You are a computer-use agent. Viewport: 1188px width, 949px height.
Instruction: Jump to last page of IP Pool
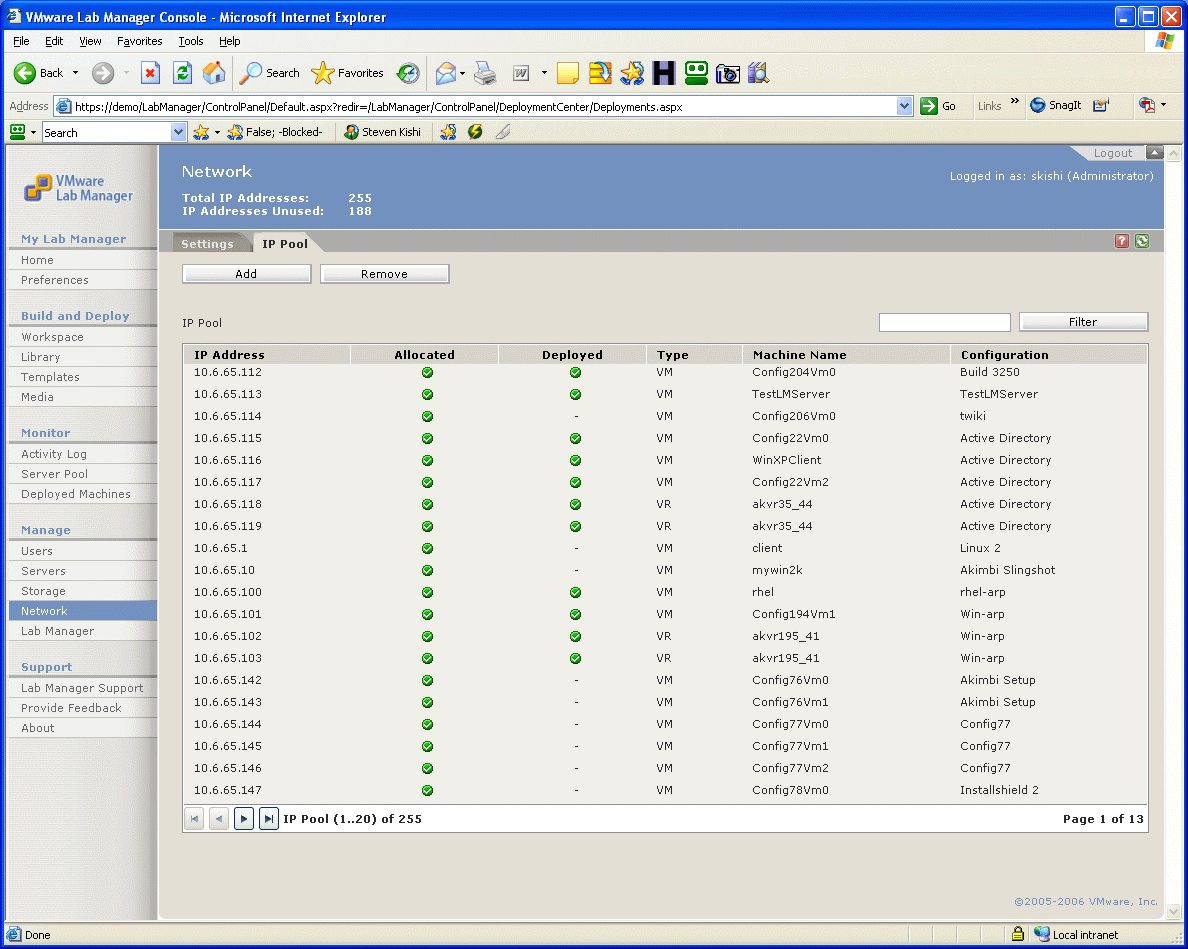tap(268, 819)
